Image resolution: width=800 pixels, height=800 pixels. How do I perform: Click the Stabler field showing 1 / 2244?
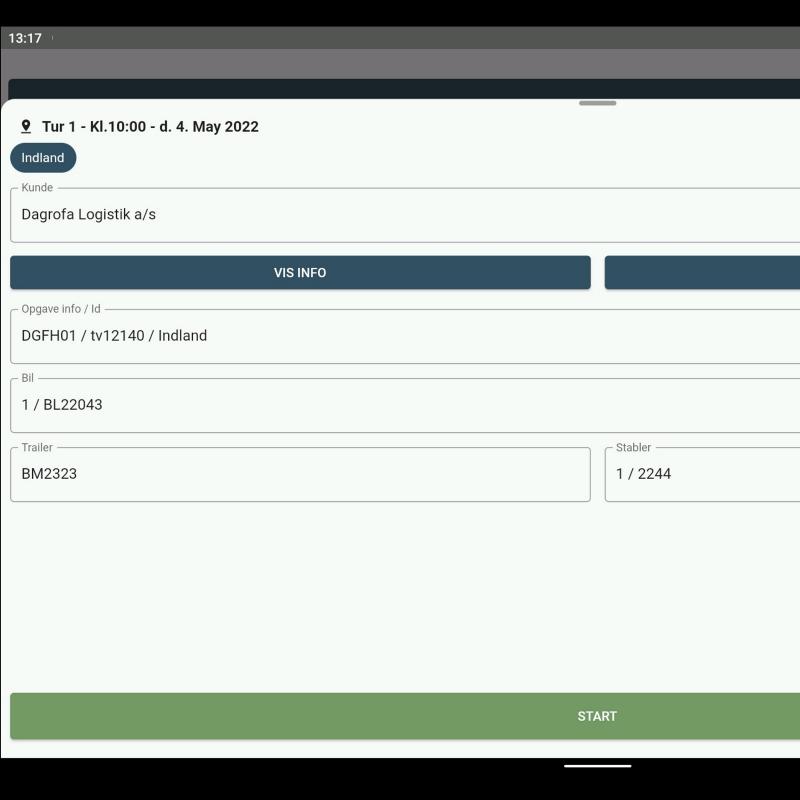tap(702, 474)
